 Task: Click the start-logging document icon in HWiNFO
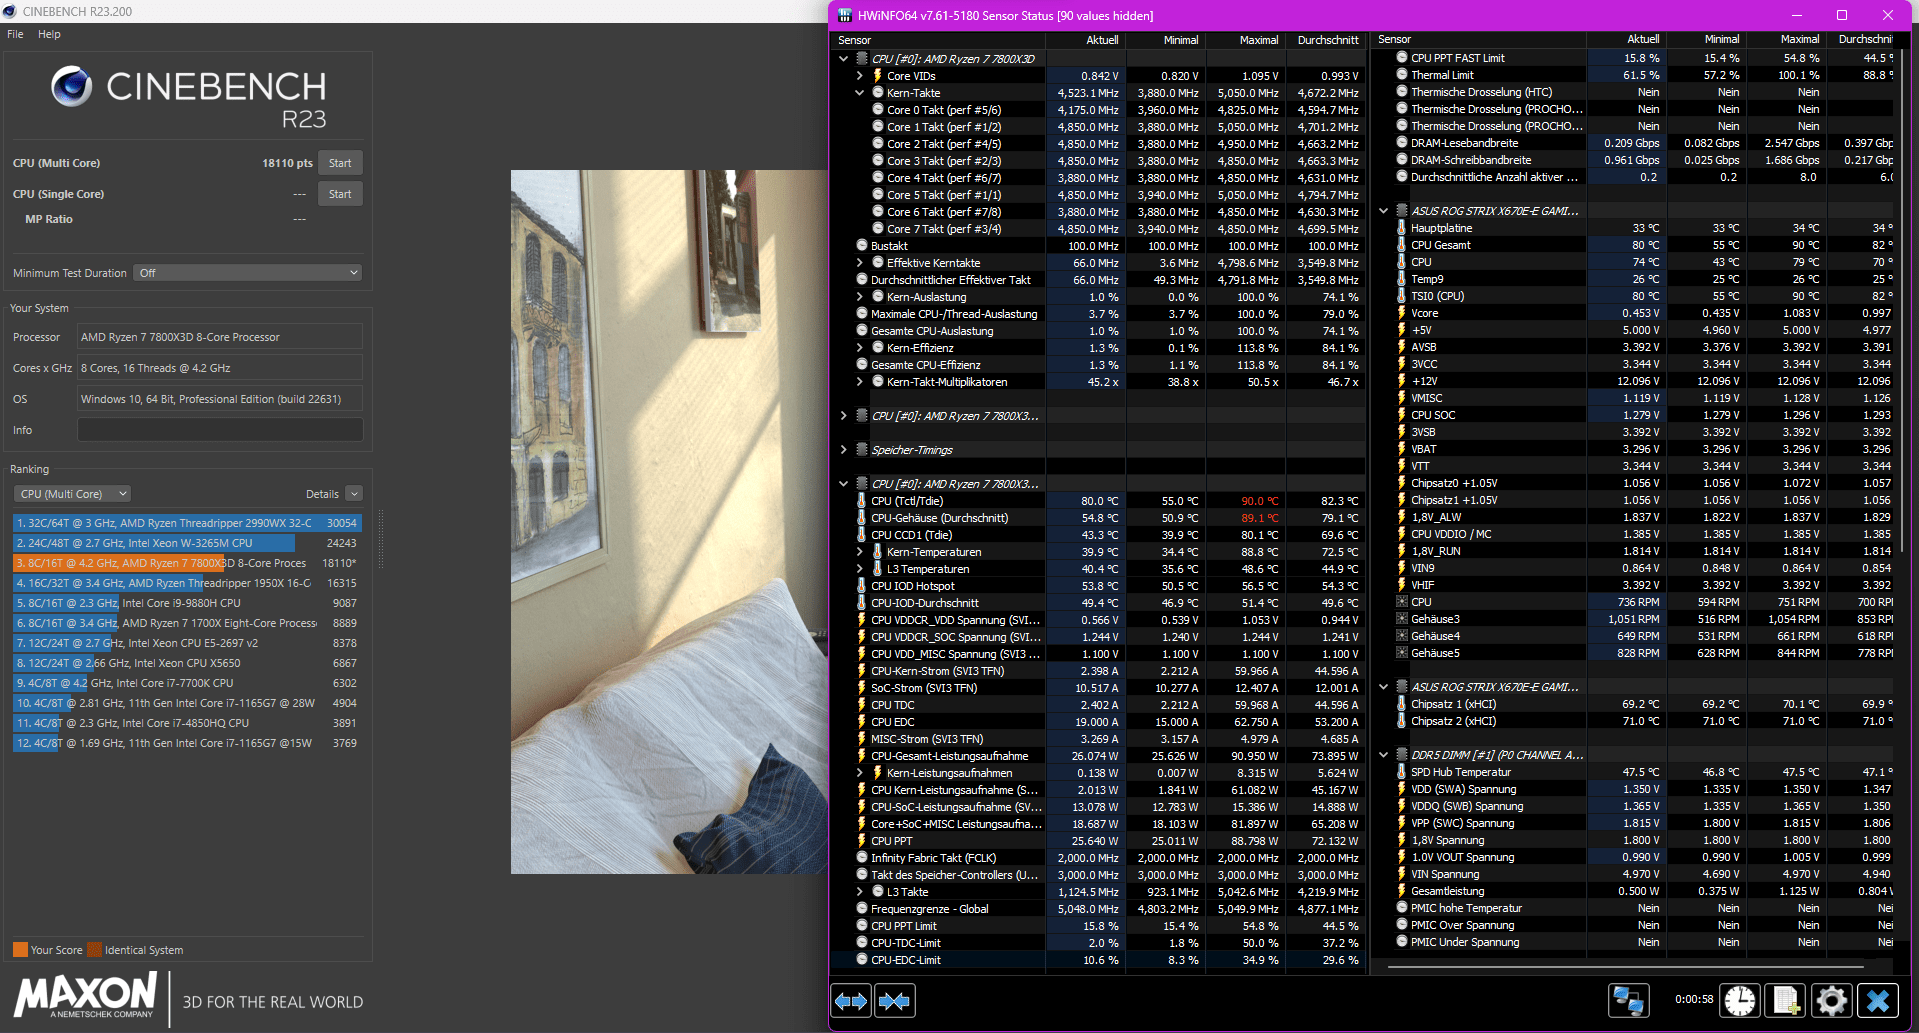click(1786, 1000)
